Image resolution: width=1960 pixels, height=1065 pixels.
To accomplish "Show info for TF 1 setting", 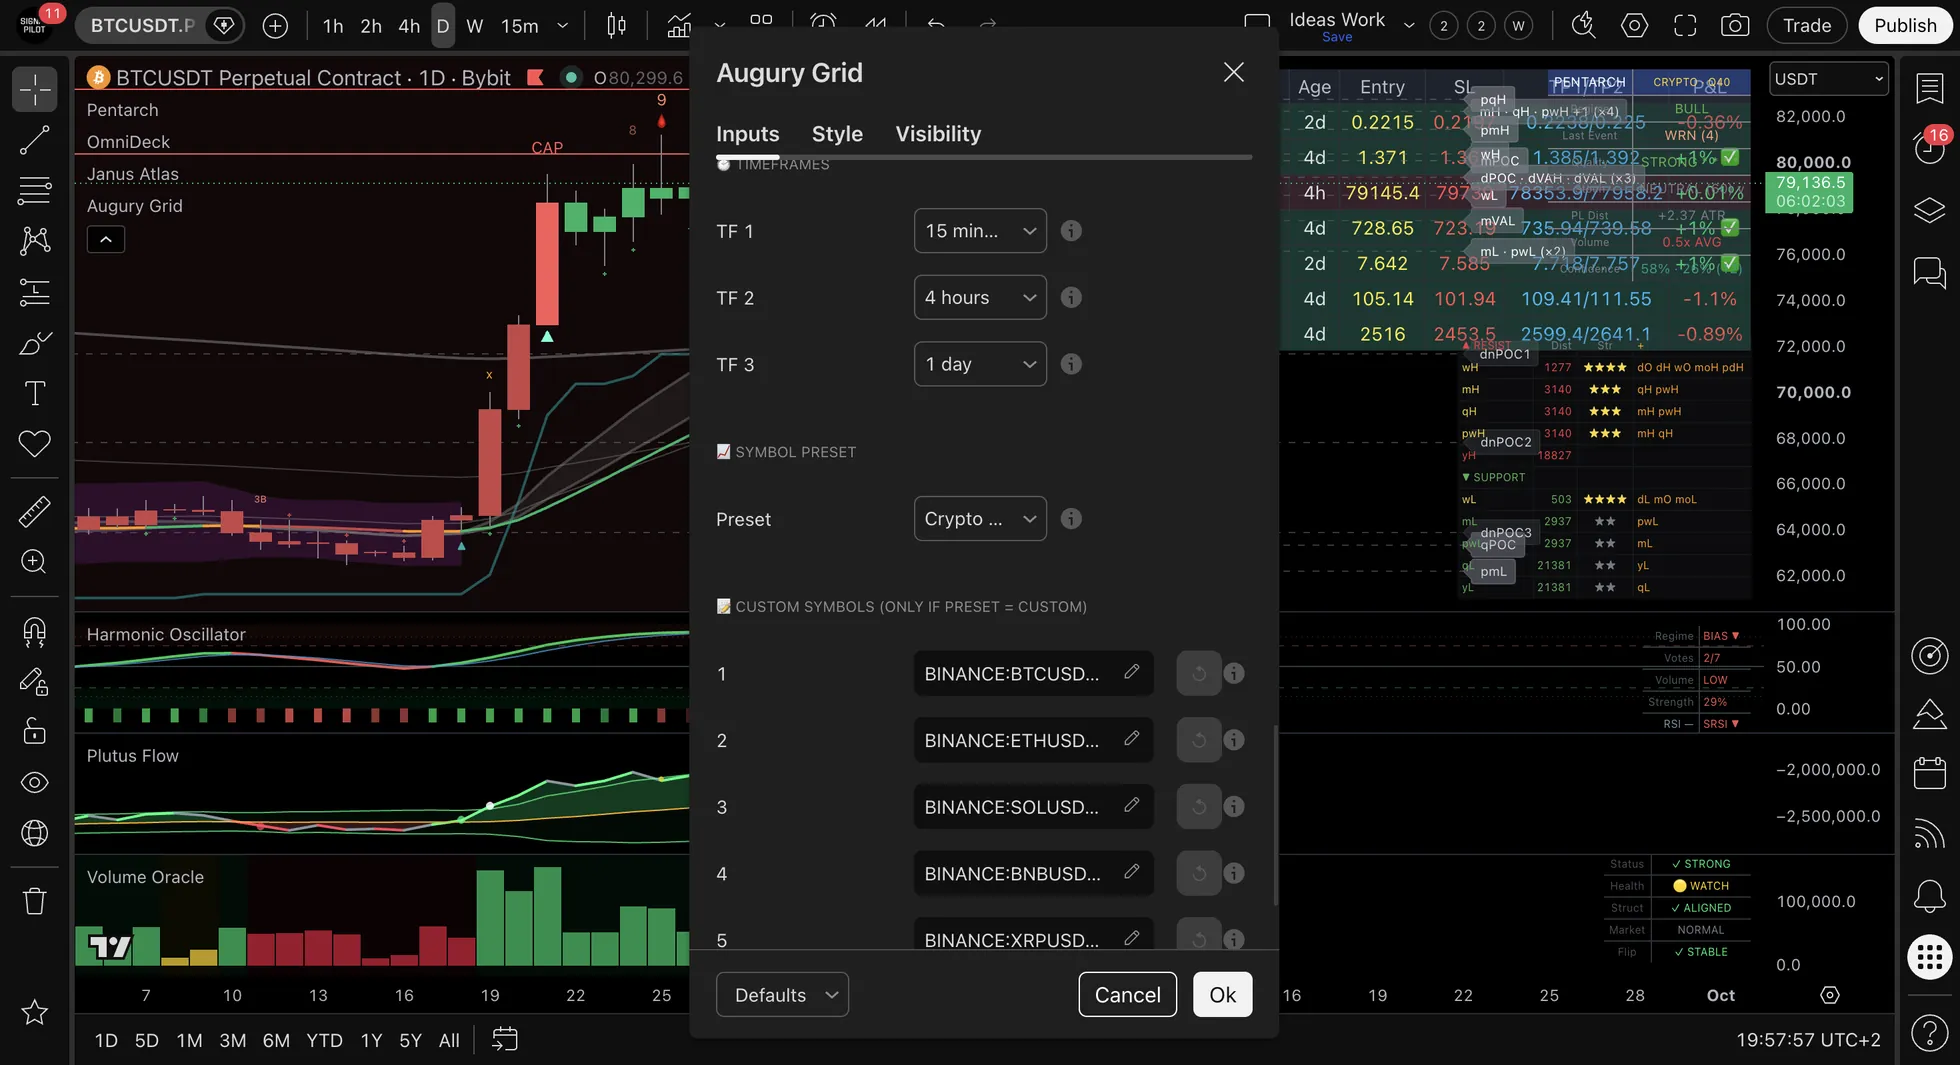I will 1071,231.
